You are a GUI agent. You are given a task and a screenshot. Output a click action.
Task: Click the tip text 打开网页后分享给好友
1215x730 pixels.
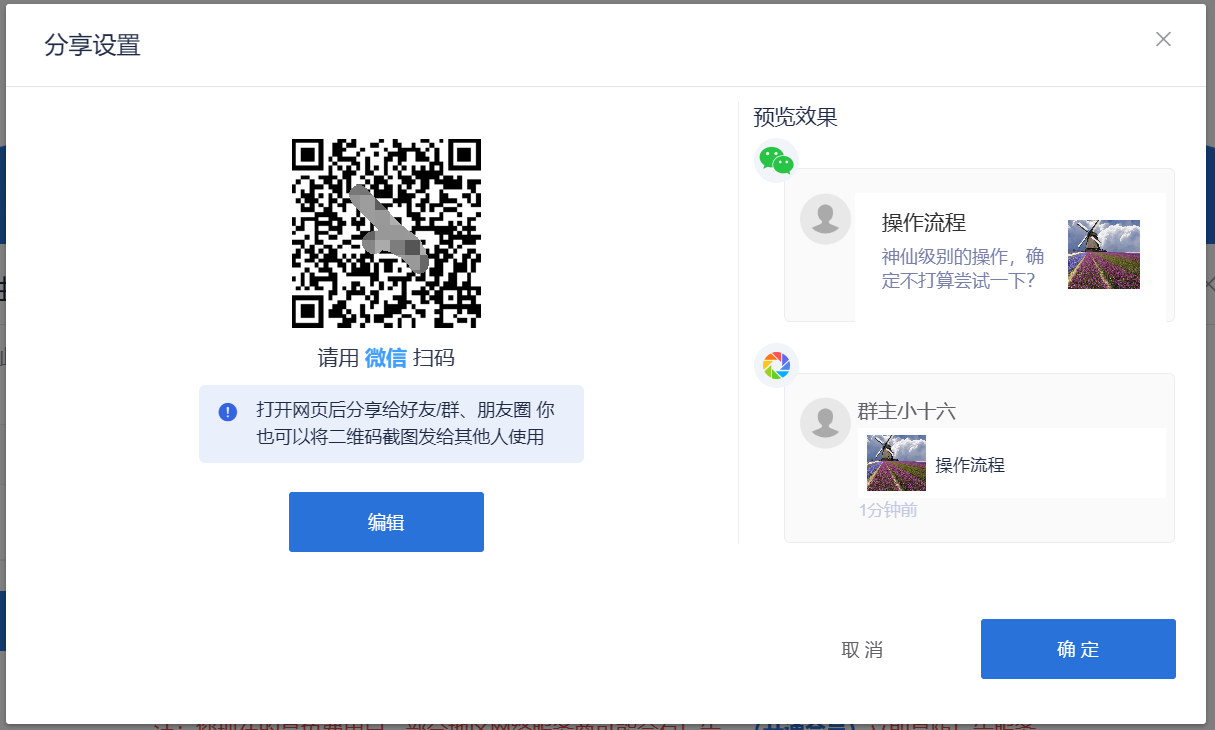(x=405, y=423)
